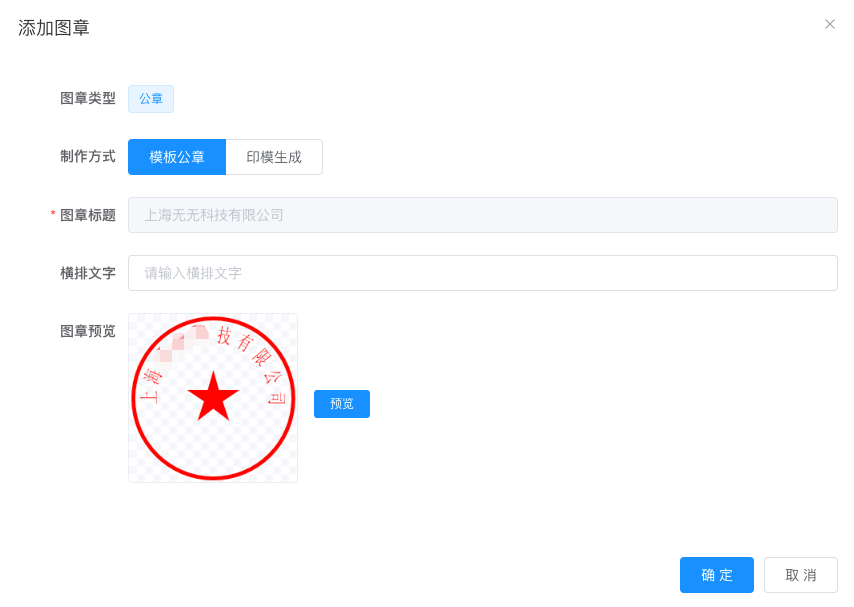The image size is (854, 607).
Task: Click the red seal preview image
Action: click(213, 398)
